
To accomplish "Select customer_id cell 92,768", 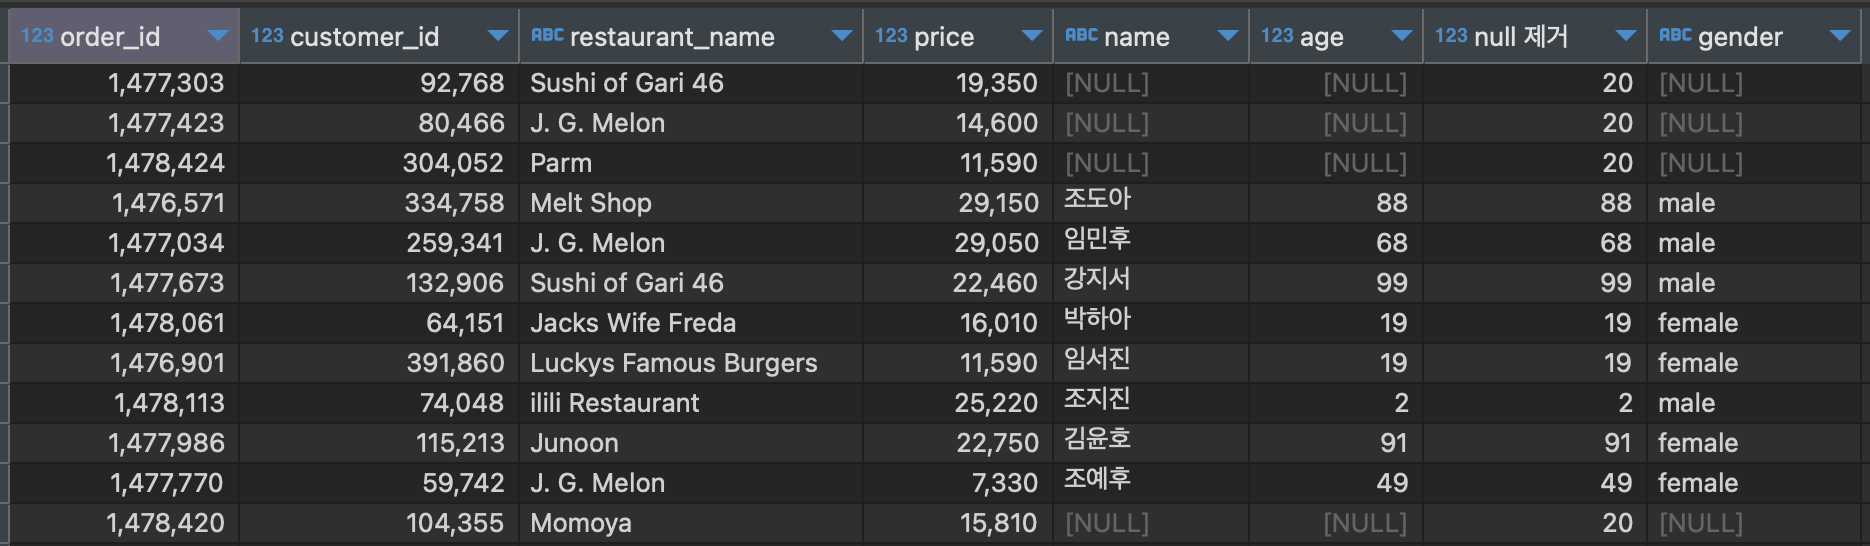I will tap(379, 83).
